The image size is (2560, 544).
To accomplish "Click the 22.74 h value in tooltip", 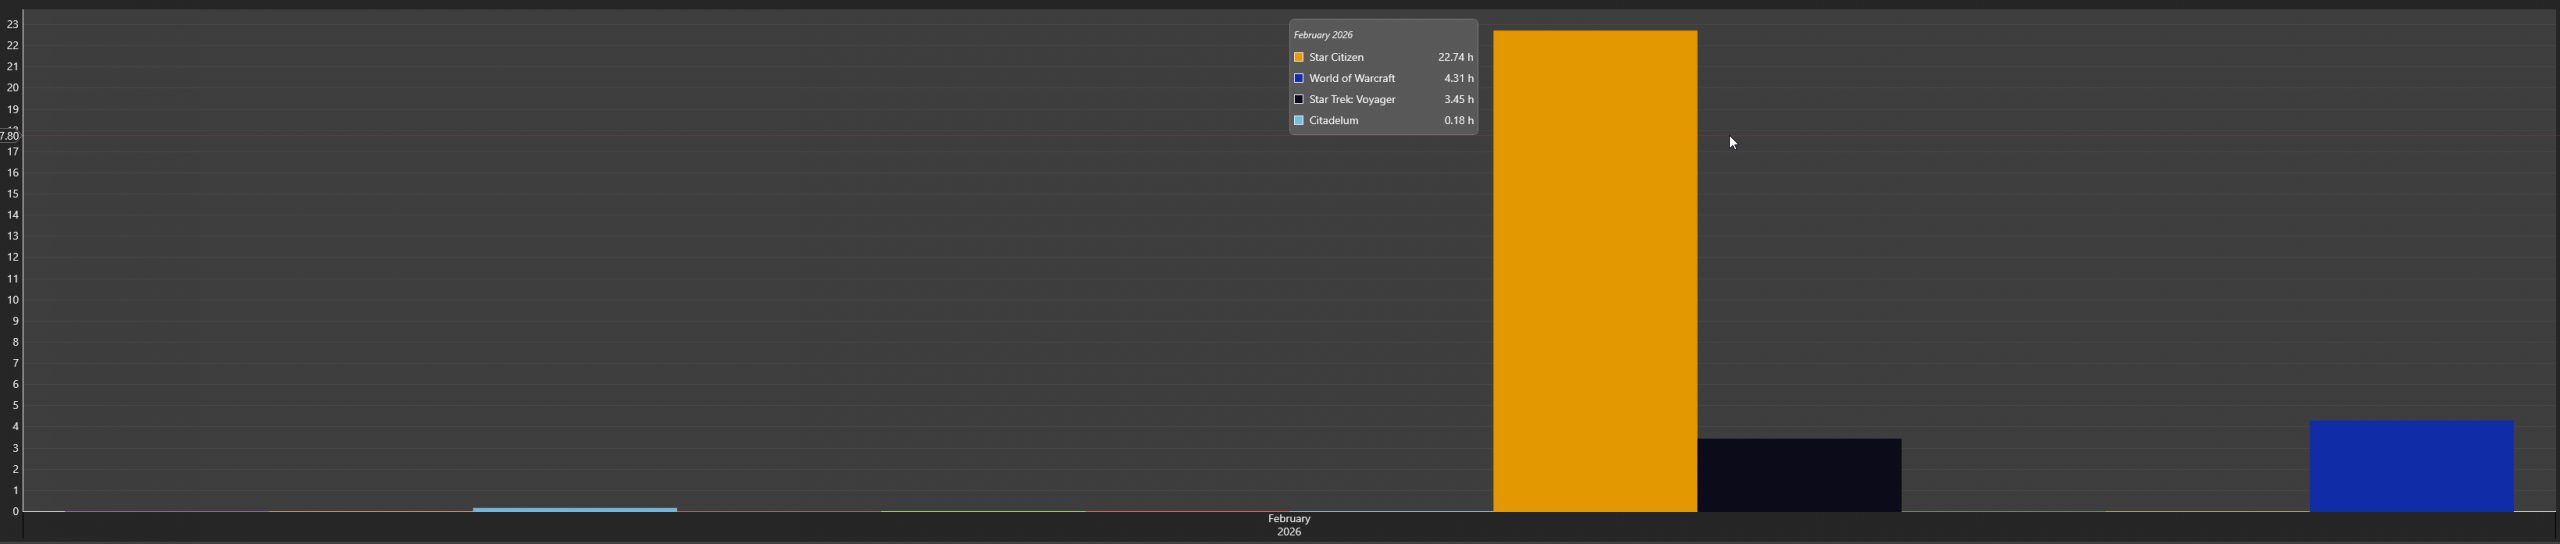I will coord(1455,57).
